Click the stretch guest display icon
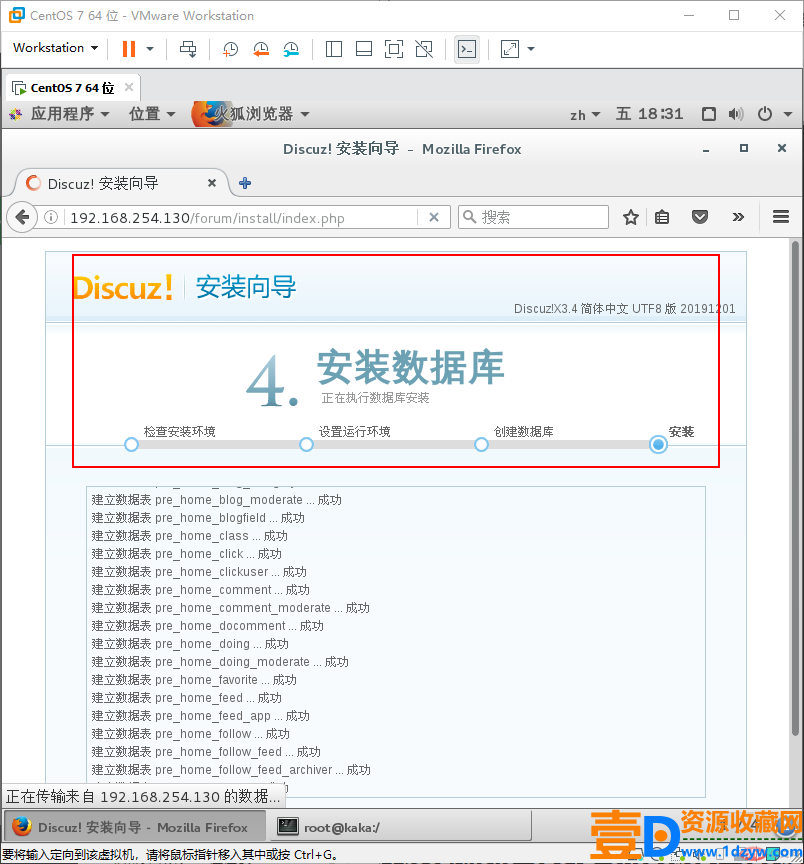Screen dimensions: 804x864 point(510,49)
